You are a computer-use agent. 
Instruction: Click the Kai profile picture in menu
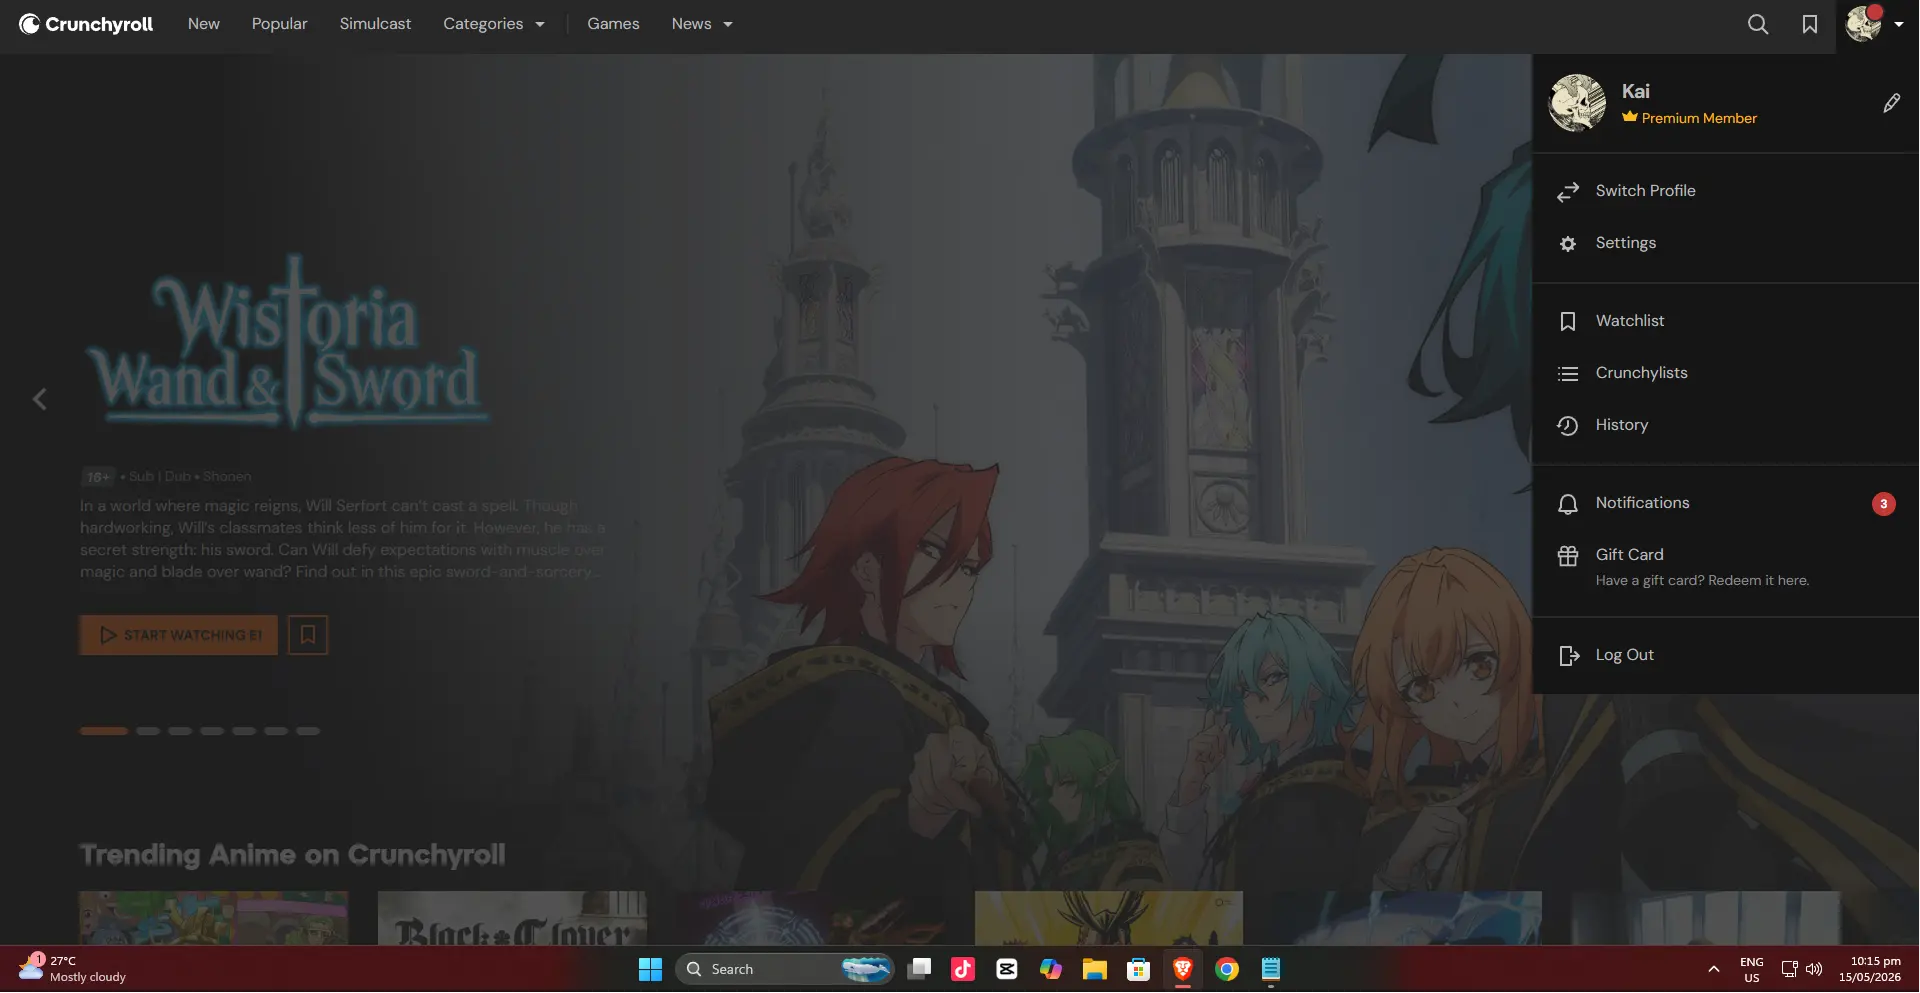1577,103
